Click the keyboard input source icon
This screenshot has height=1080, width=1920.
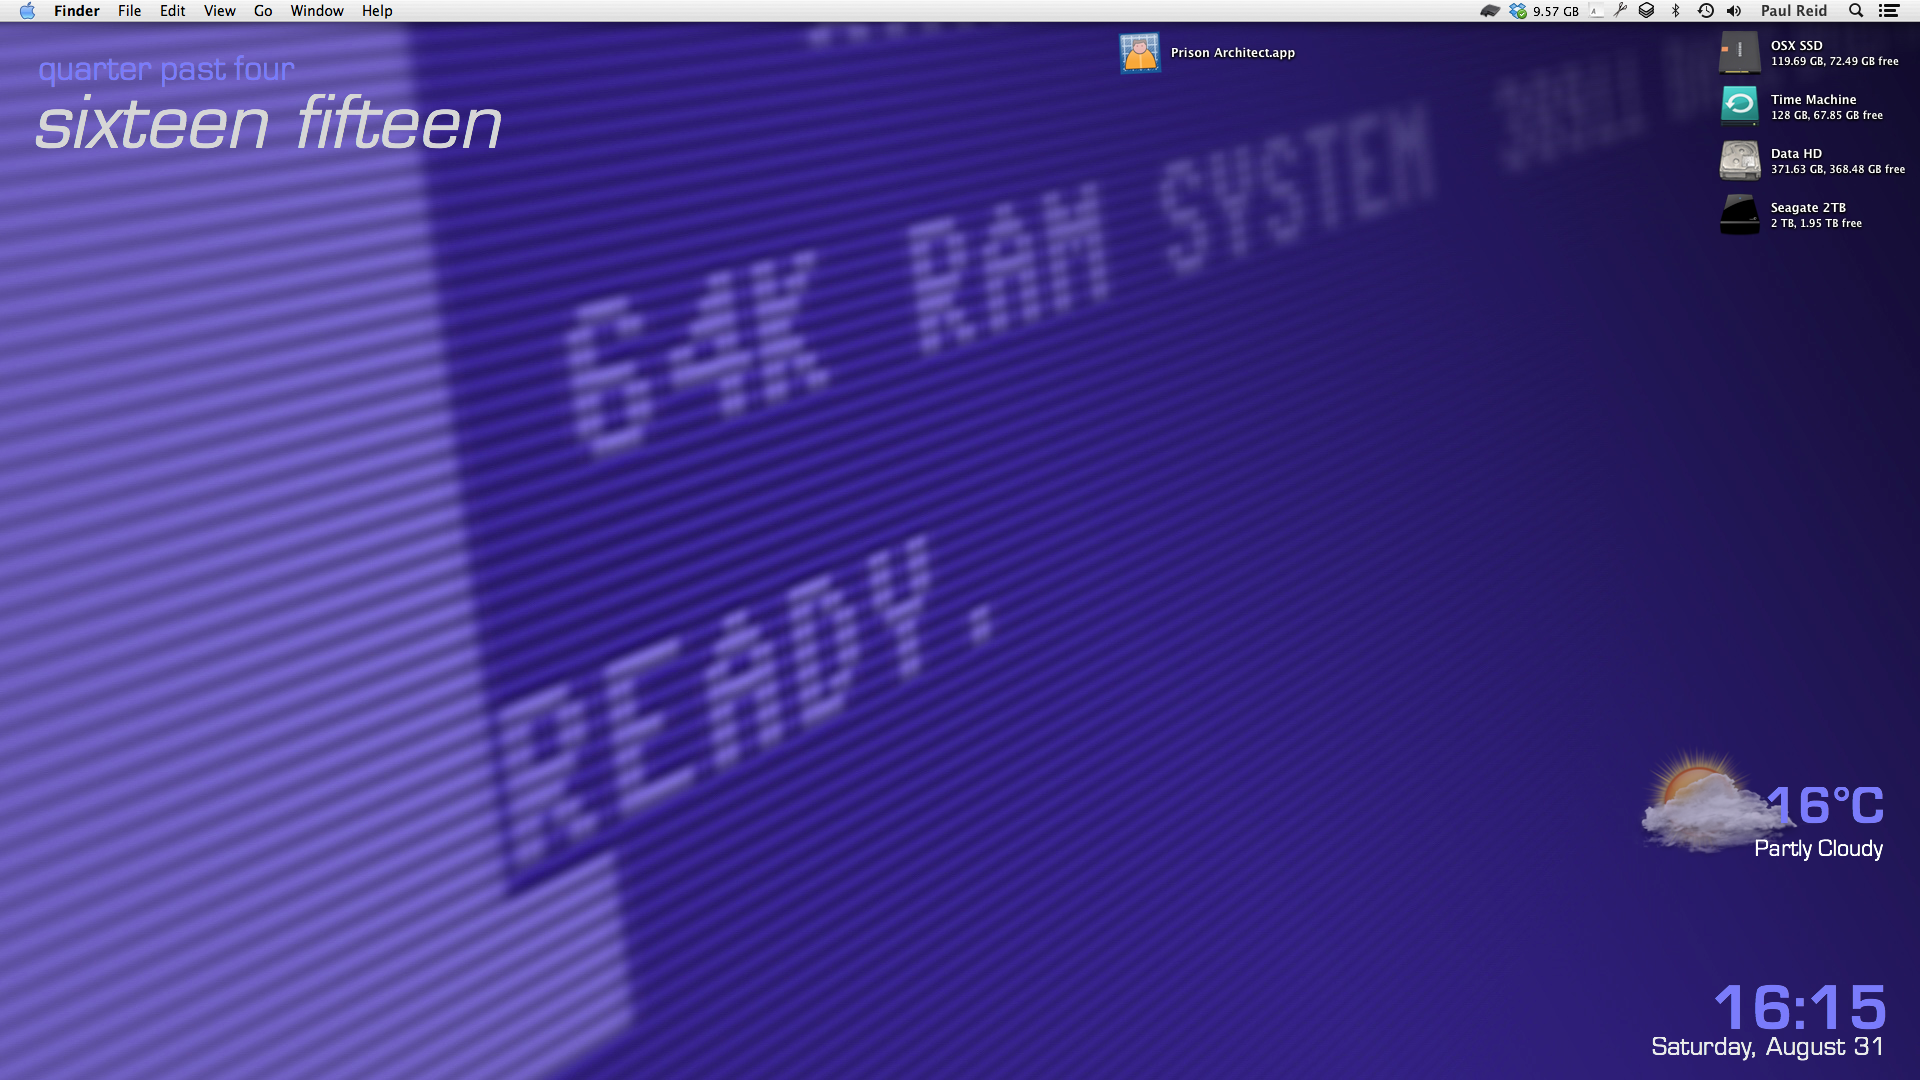coord(1596,11)
